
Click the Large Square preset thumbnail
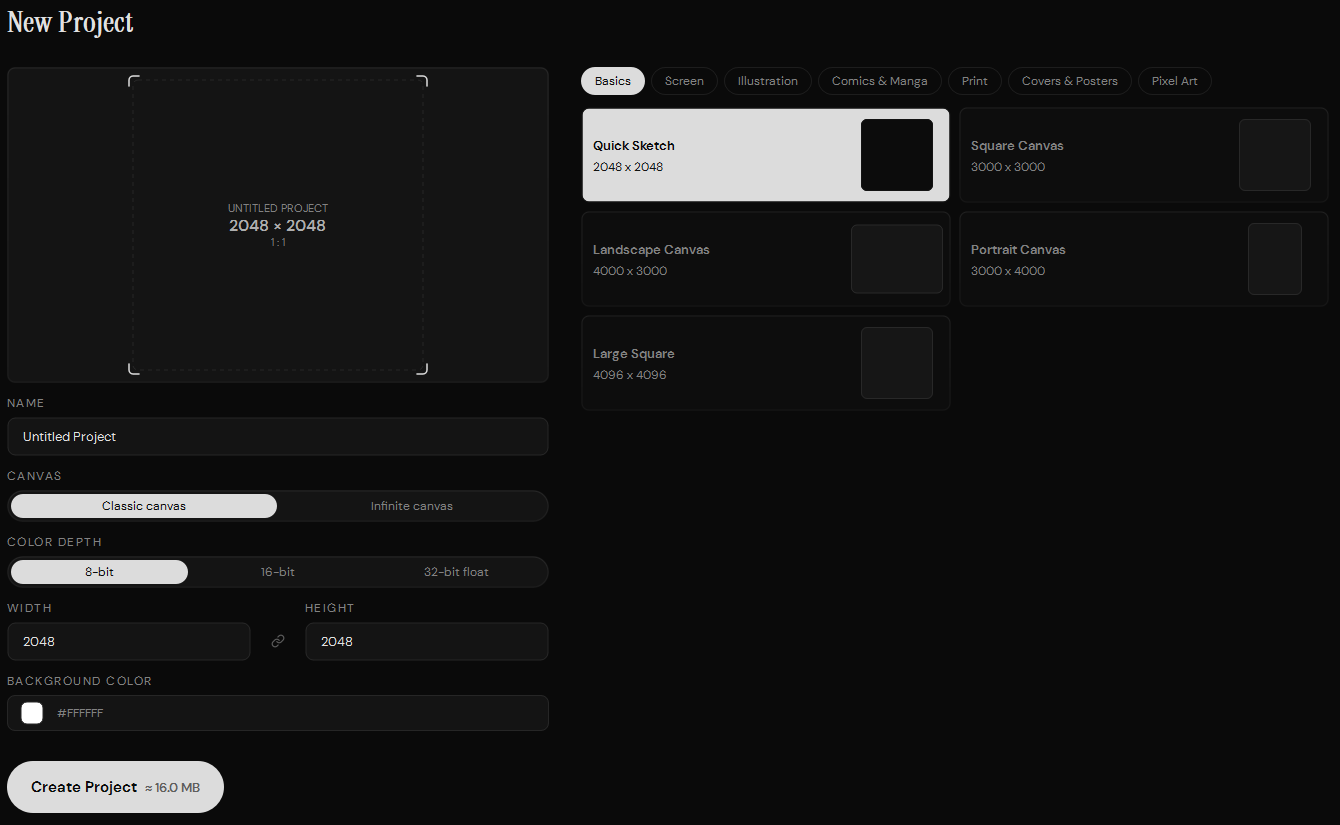(897, 363)
